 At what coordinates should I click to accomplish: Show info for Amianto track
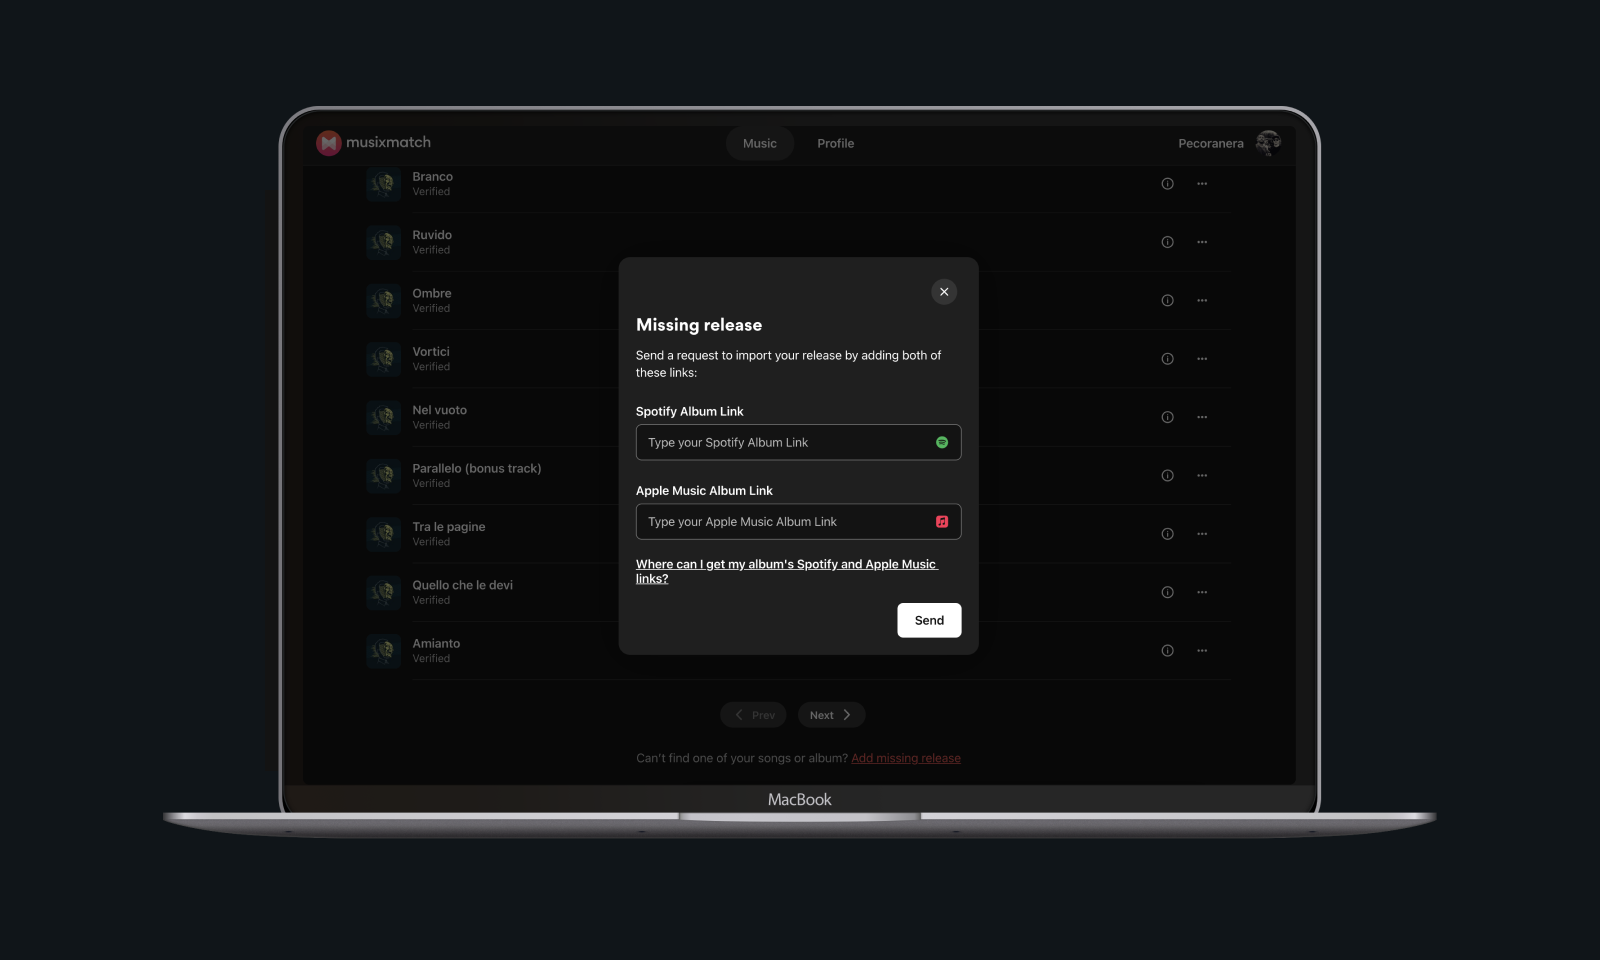(x=1167, y=650)
